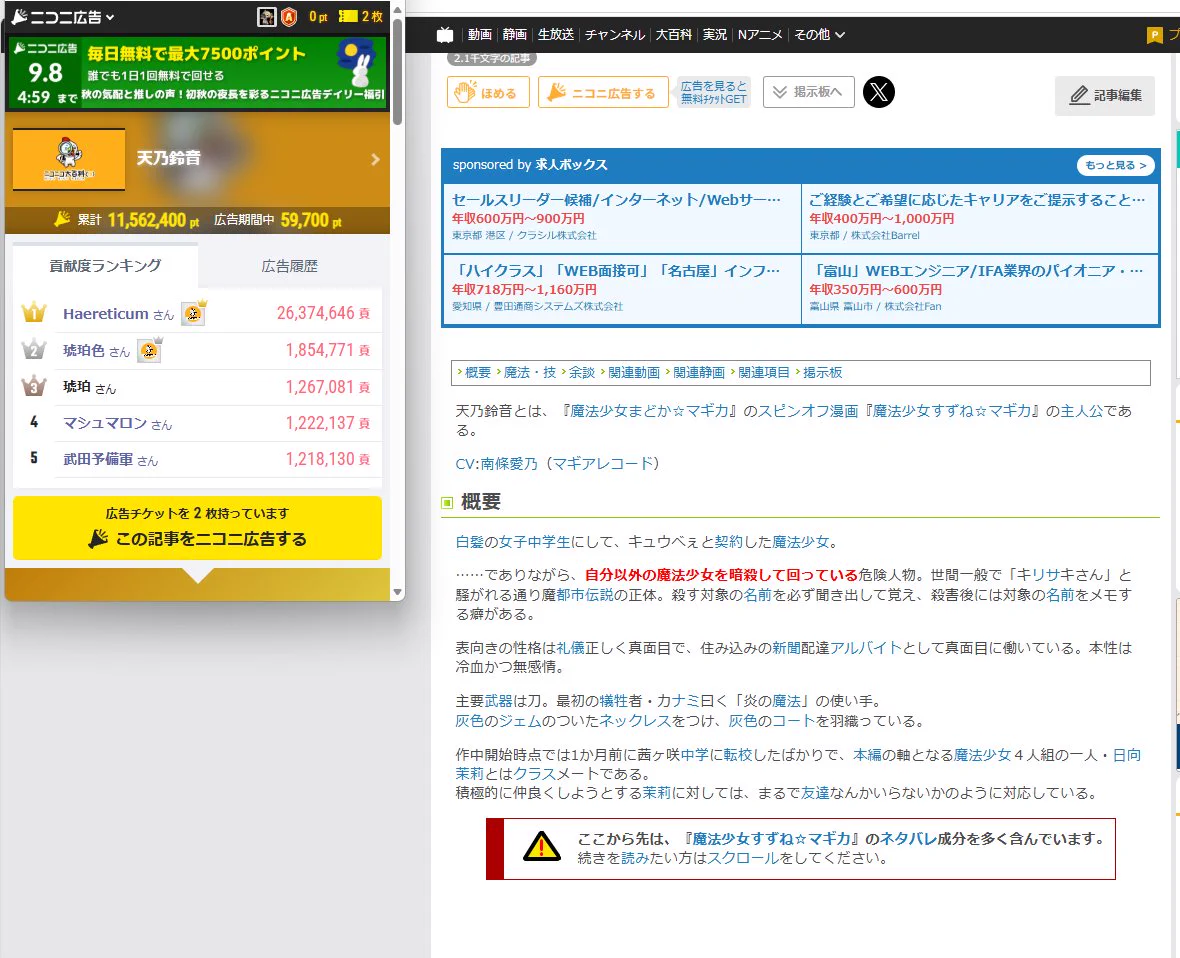Jump to 掲示板 section anchor
Image resolution: width=1180 pixels, height=958 pixels.
point(823,373)
